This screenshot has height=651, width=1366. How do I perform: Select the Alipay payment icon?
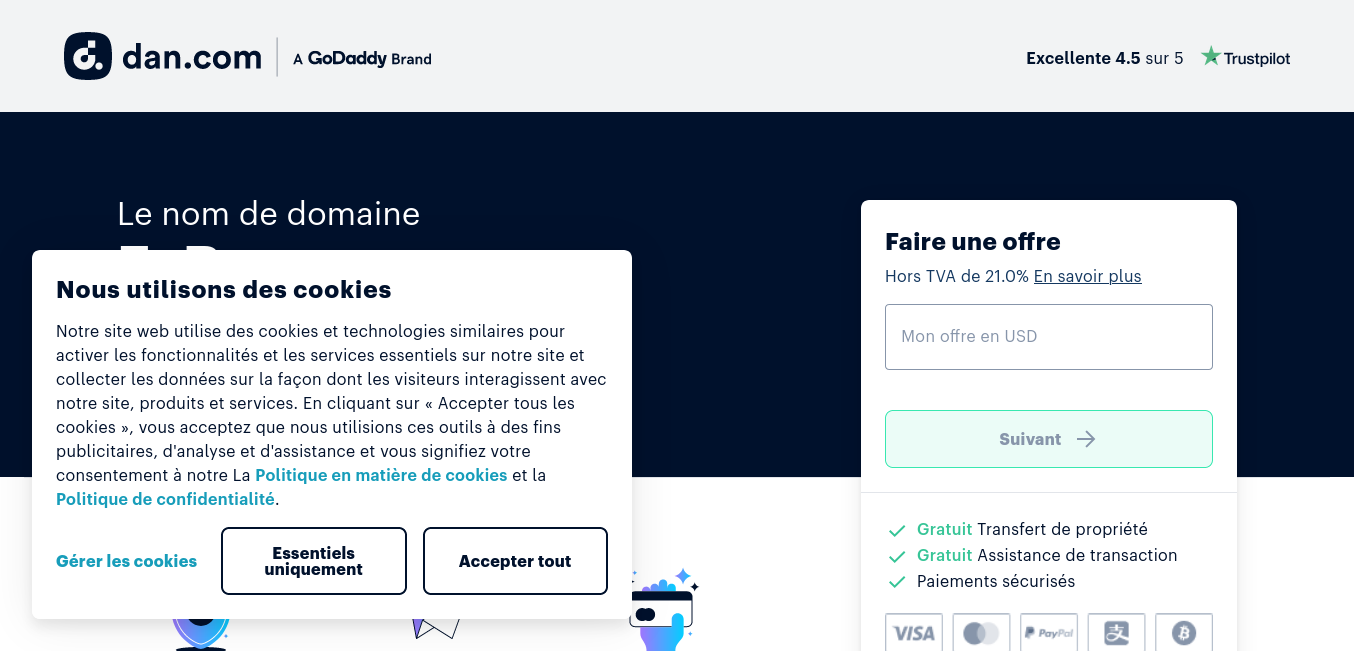1116,633
